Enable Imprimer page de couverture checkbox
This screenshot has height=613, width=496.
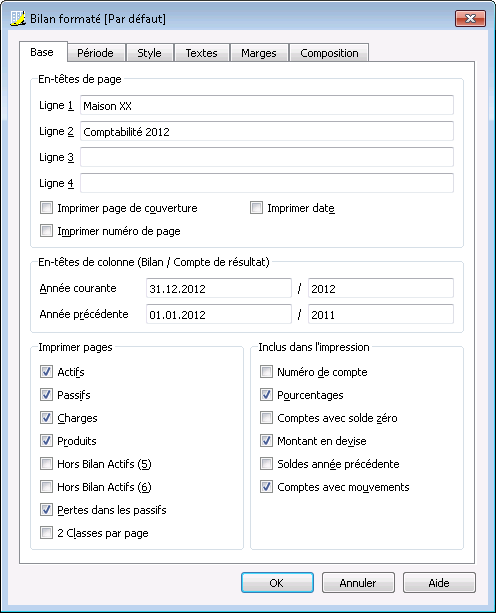point(47,208)
